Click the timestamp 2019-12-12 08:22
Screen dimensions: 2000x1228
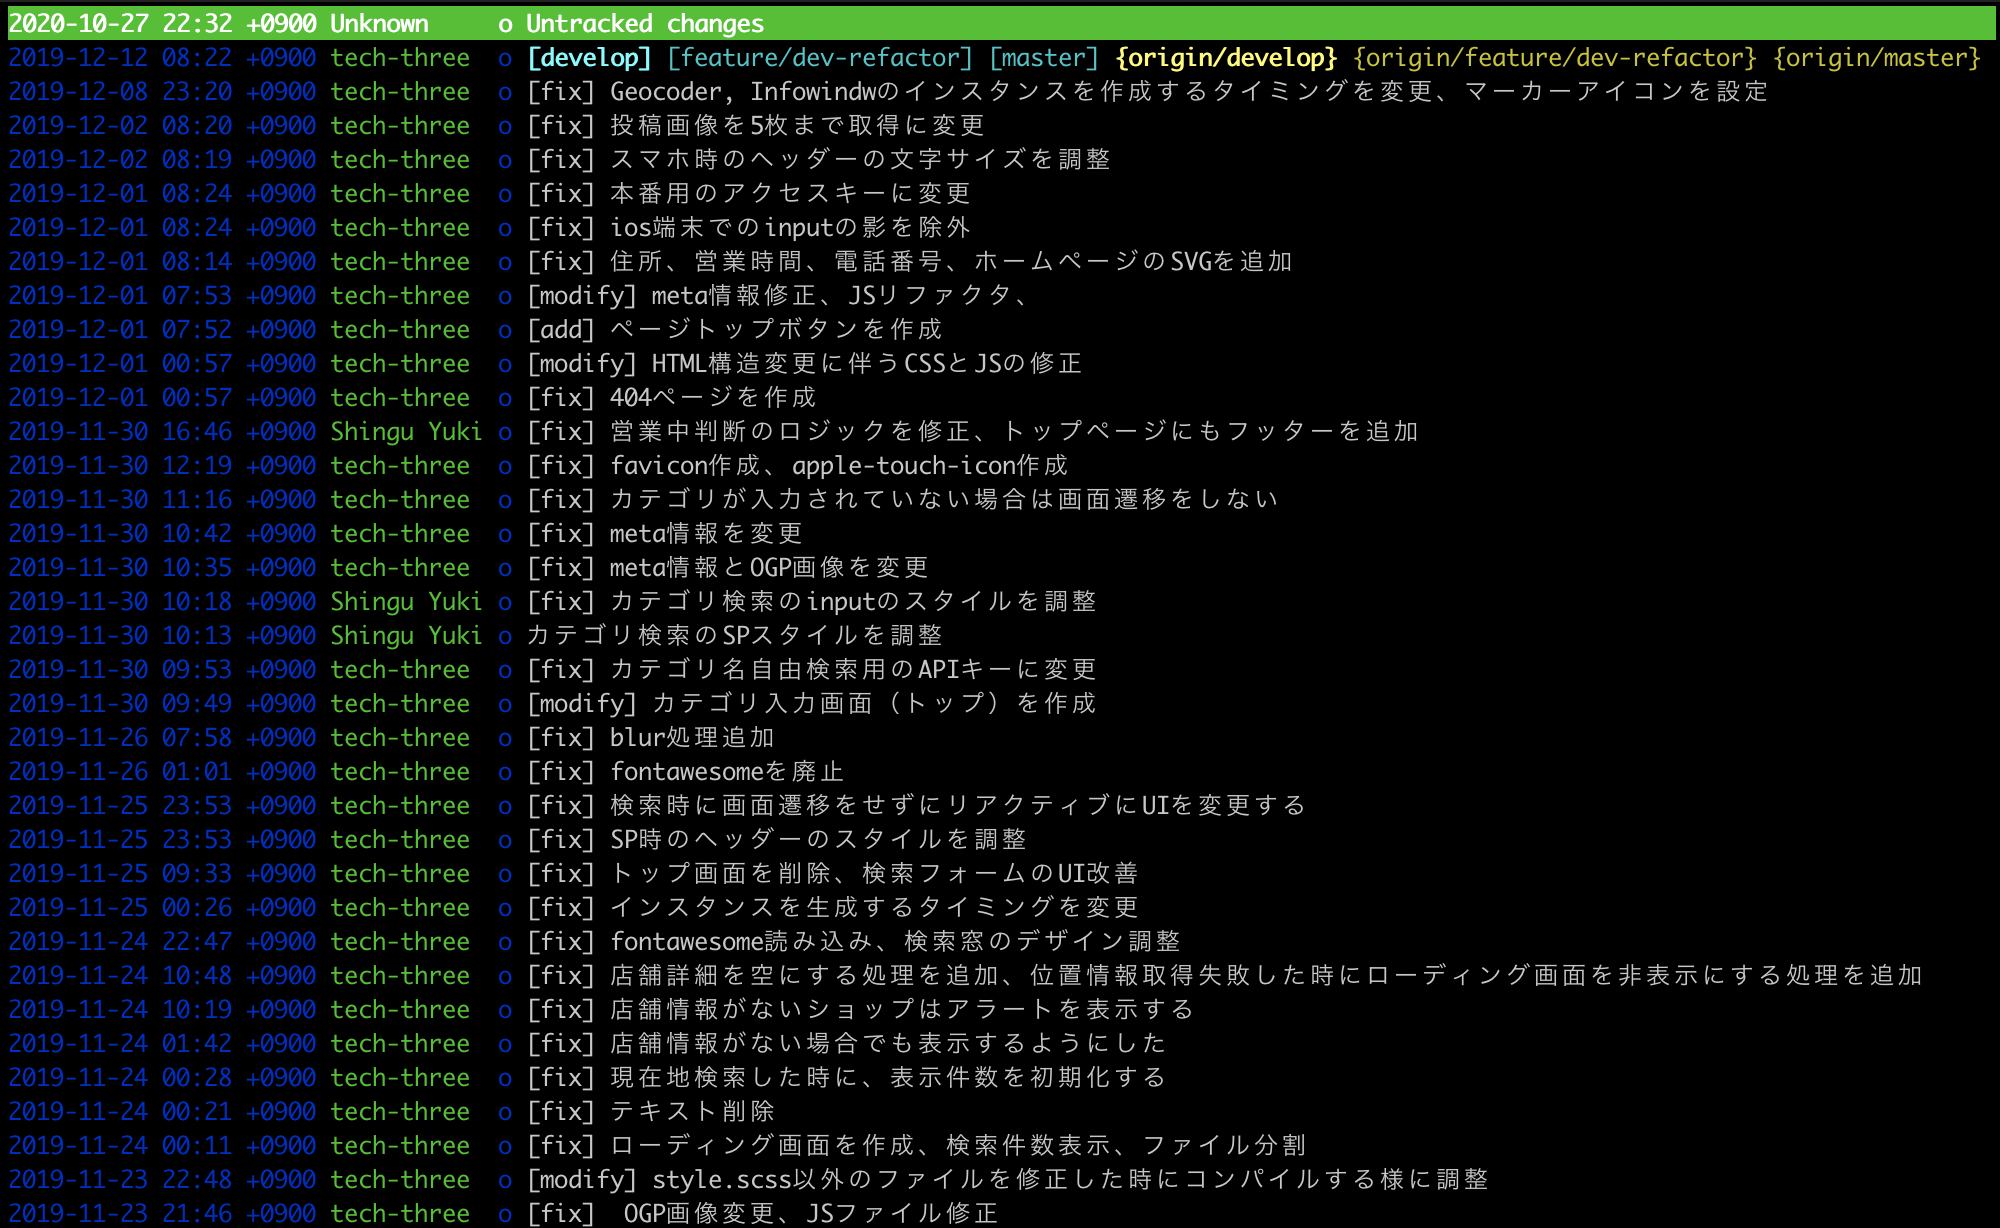click(x=120, y=57)
